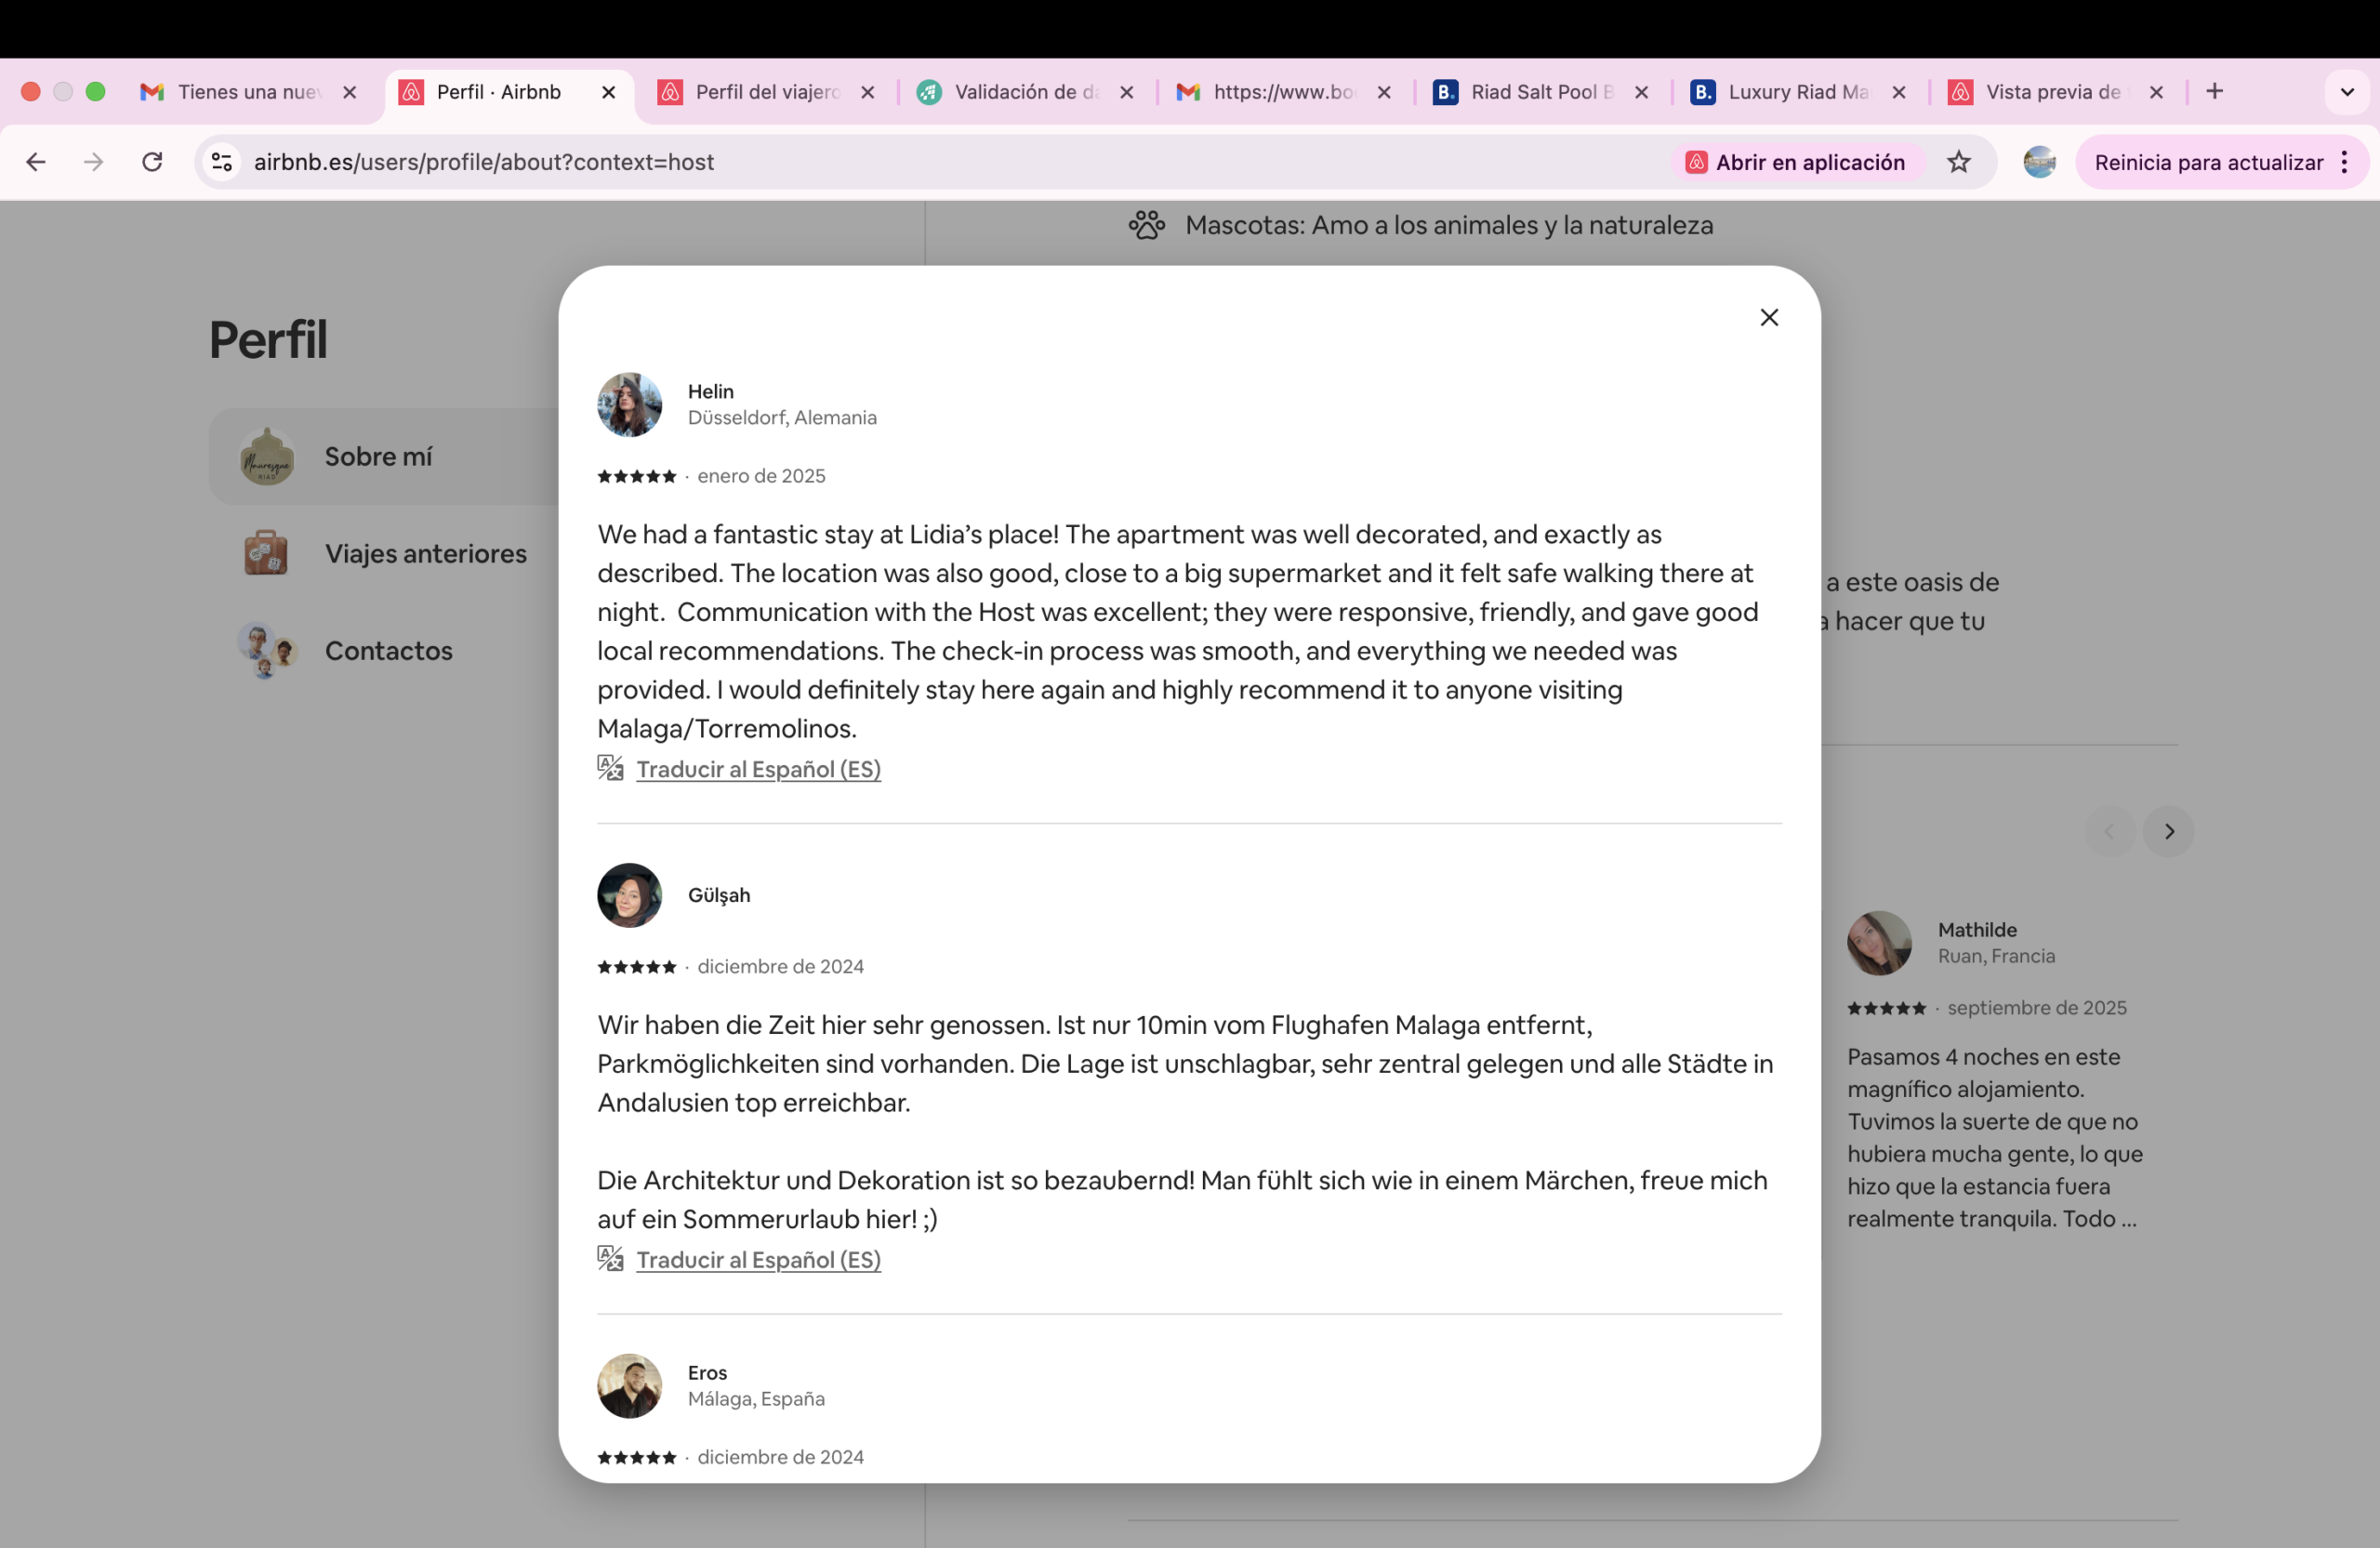Viewport: 2380px width, 1548px height.
Task: Translate Gülşah's German review to Español
Action: click(758, 1259)
